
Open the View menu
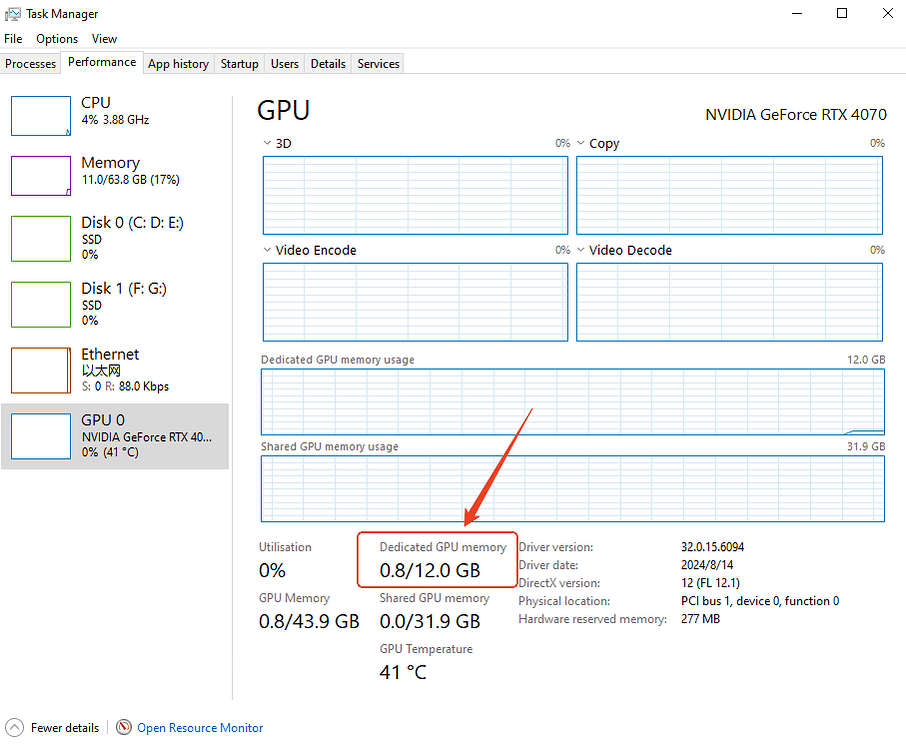pos(104,38)
